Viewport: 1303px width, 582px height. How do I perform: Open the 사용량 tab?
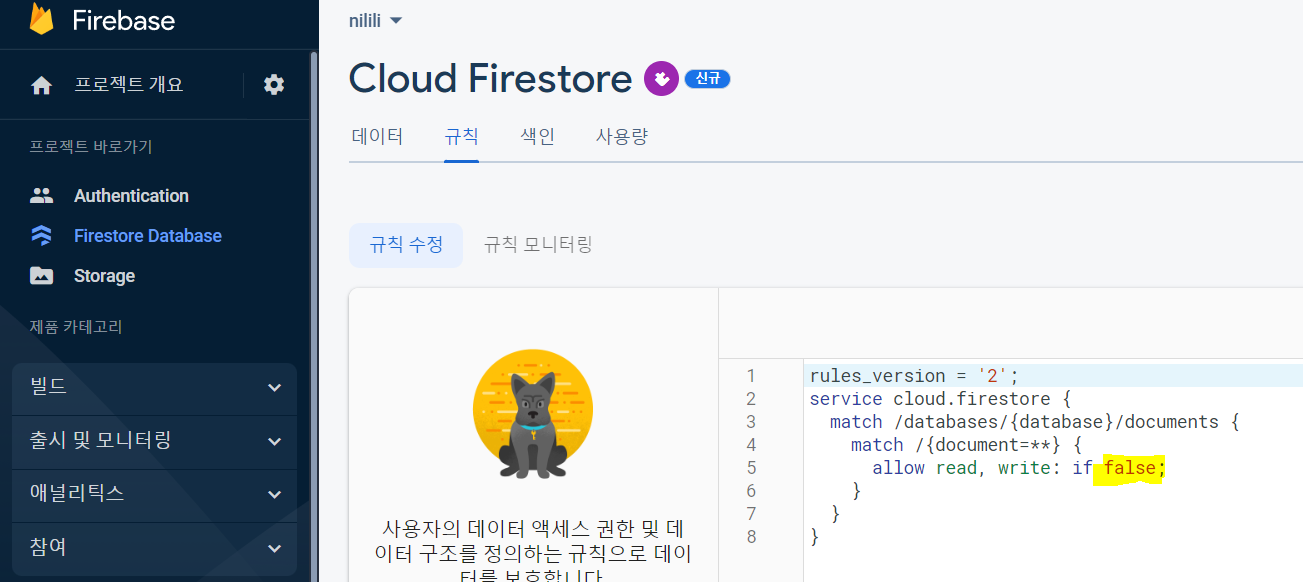[622, 137]
